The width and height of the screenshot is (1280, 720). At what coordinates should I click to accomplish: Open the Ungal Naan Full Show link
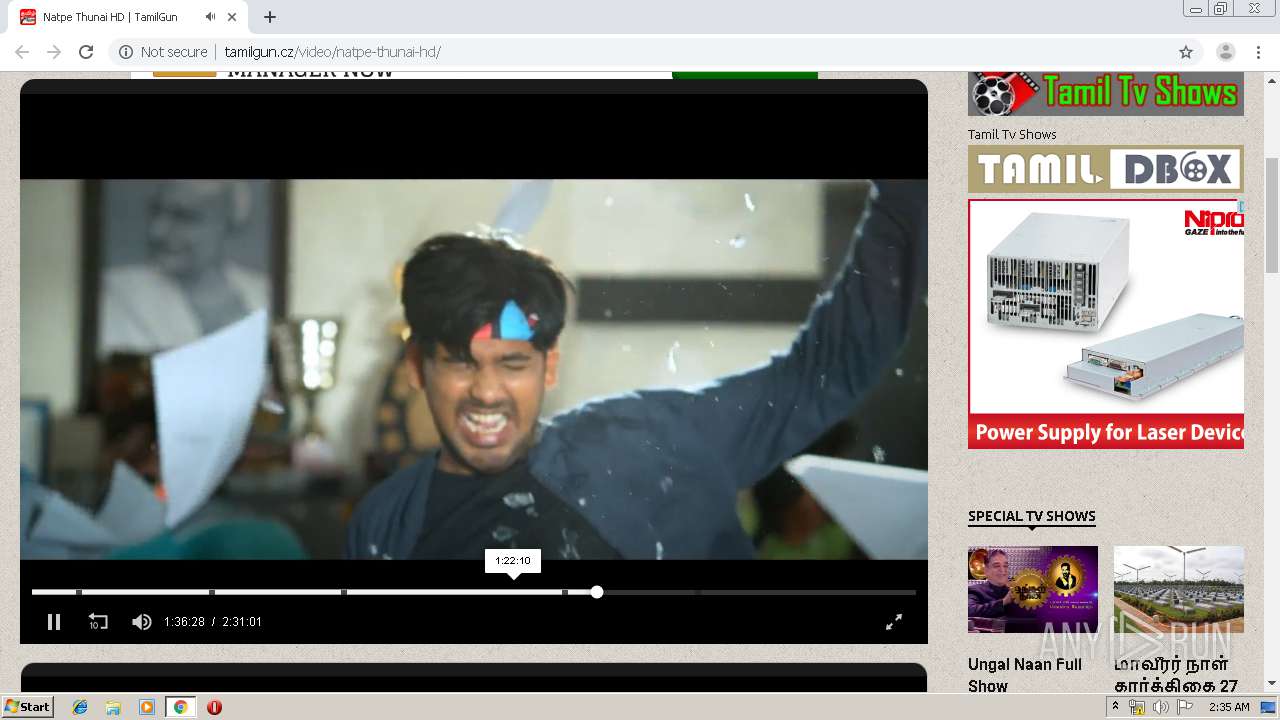(x=1025, y=675)
